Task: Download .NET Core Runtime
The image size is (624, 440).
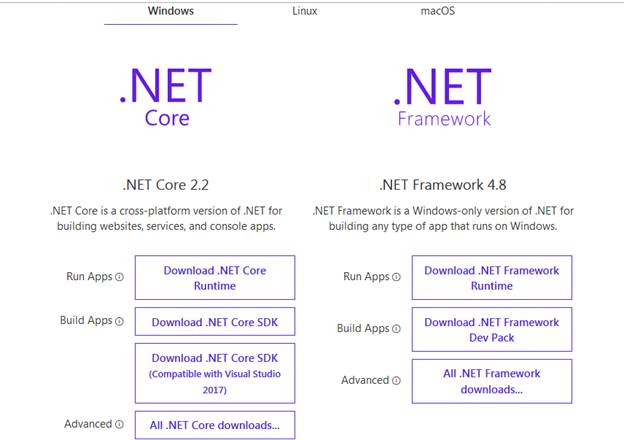Action: pos(215,278)
